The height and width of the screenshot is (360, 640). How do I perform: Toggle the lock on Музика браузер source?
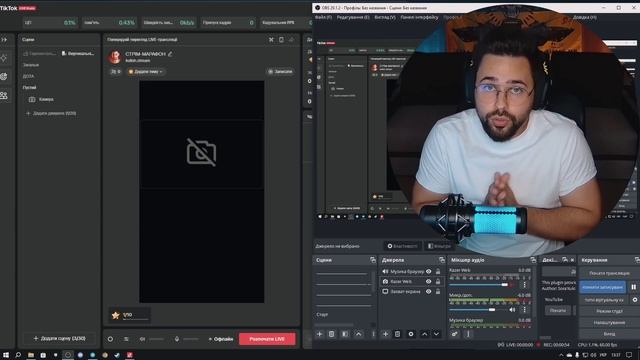[x=438, y=271]
